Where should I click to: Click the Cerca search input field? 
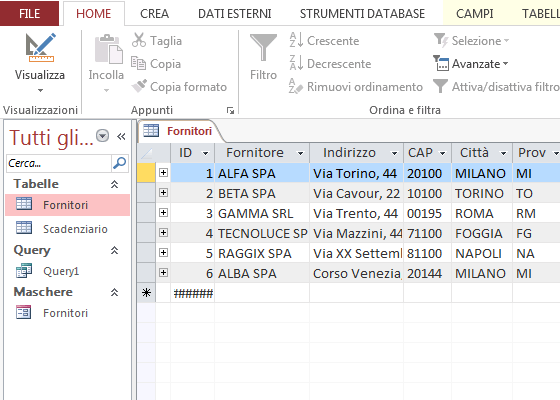coord(59,163)
